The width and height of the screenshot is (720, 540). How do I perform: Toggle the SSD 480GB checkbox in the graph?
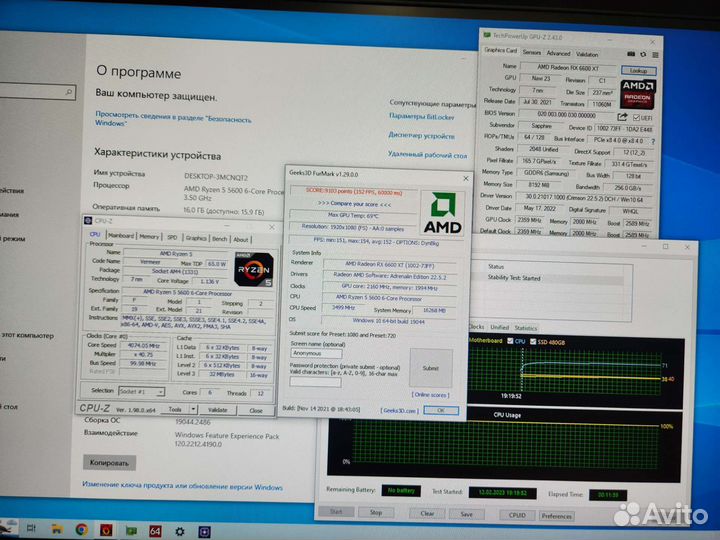[533, 342]
